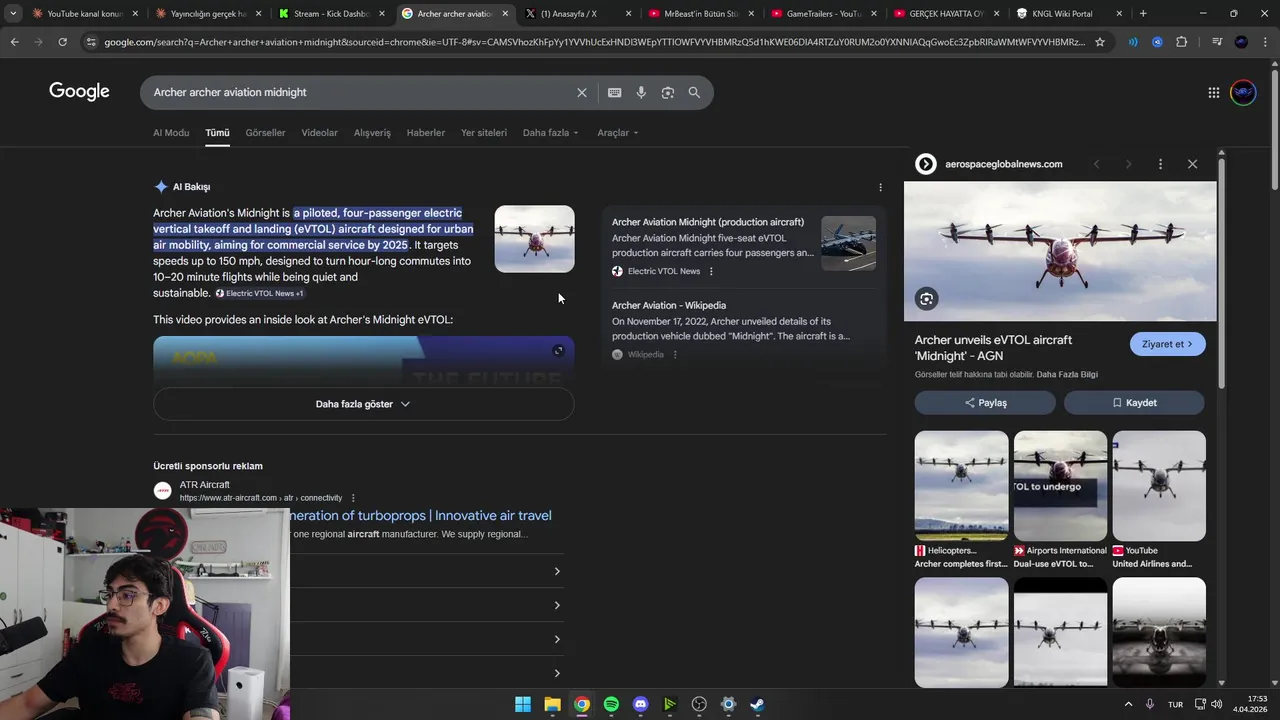
Task: Open large Midnight eVTOL preview image
Action: pyautogui.click(x=1060, y=251)
